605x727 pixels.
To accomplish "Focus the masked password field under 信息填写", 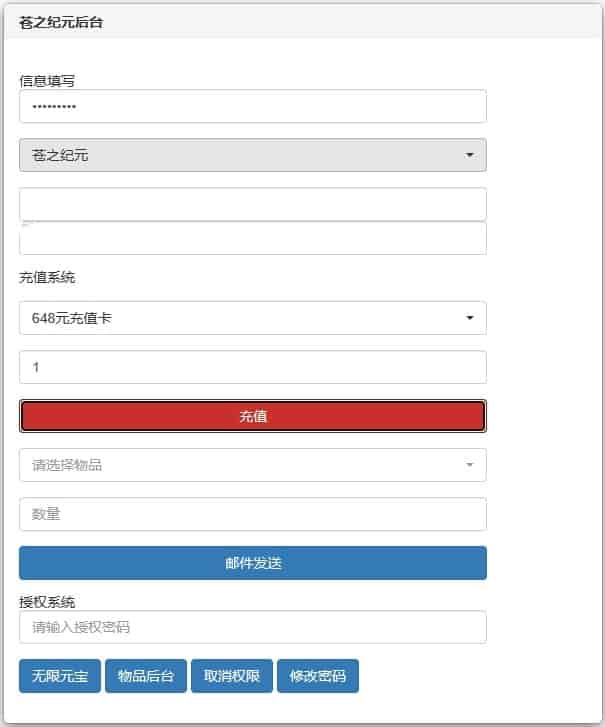I will tap(252, 106).
